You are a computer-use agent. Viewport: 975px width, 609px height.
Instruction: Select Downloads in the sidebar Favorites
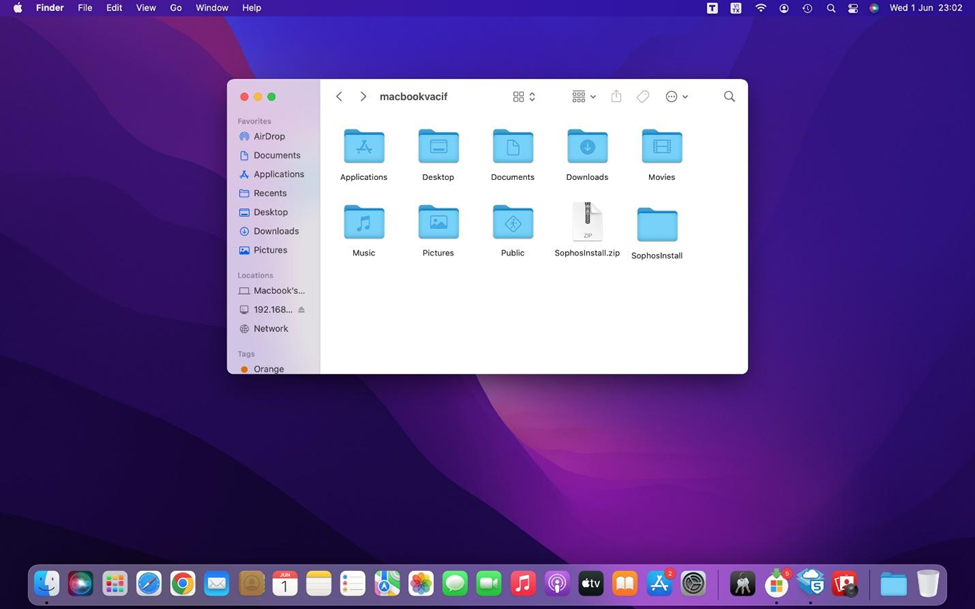point(274,231)
